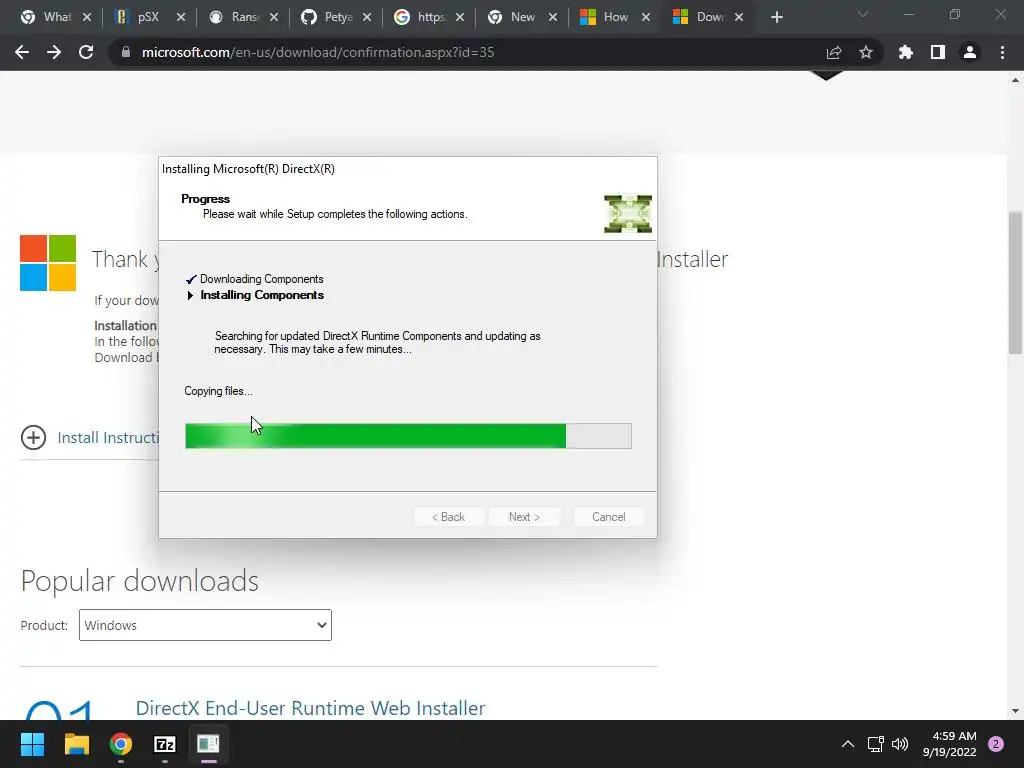Click the Microsoft four-color logo
Image resolution: width=1024 pixels, height=768 pixels.
[x=48, y=263]
